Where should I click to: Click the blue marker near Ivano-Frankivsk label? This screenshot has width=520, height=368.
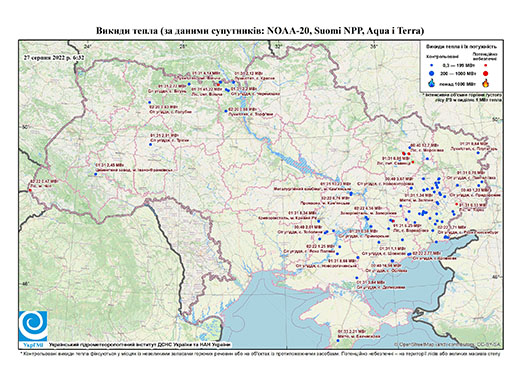point(96,174)
